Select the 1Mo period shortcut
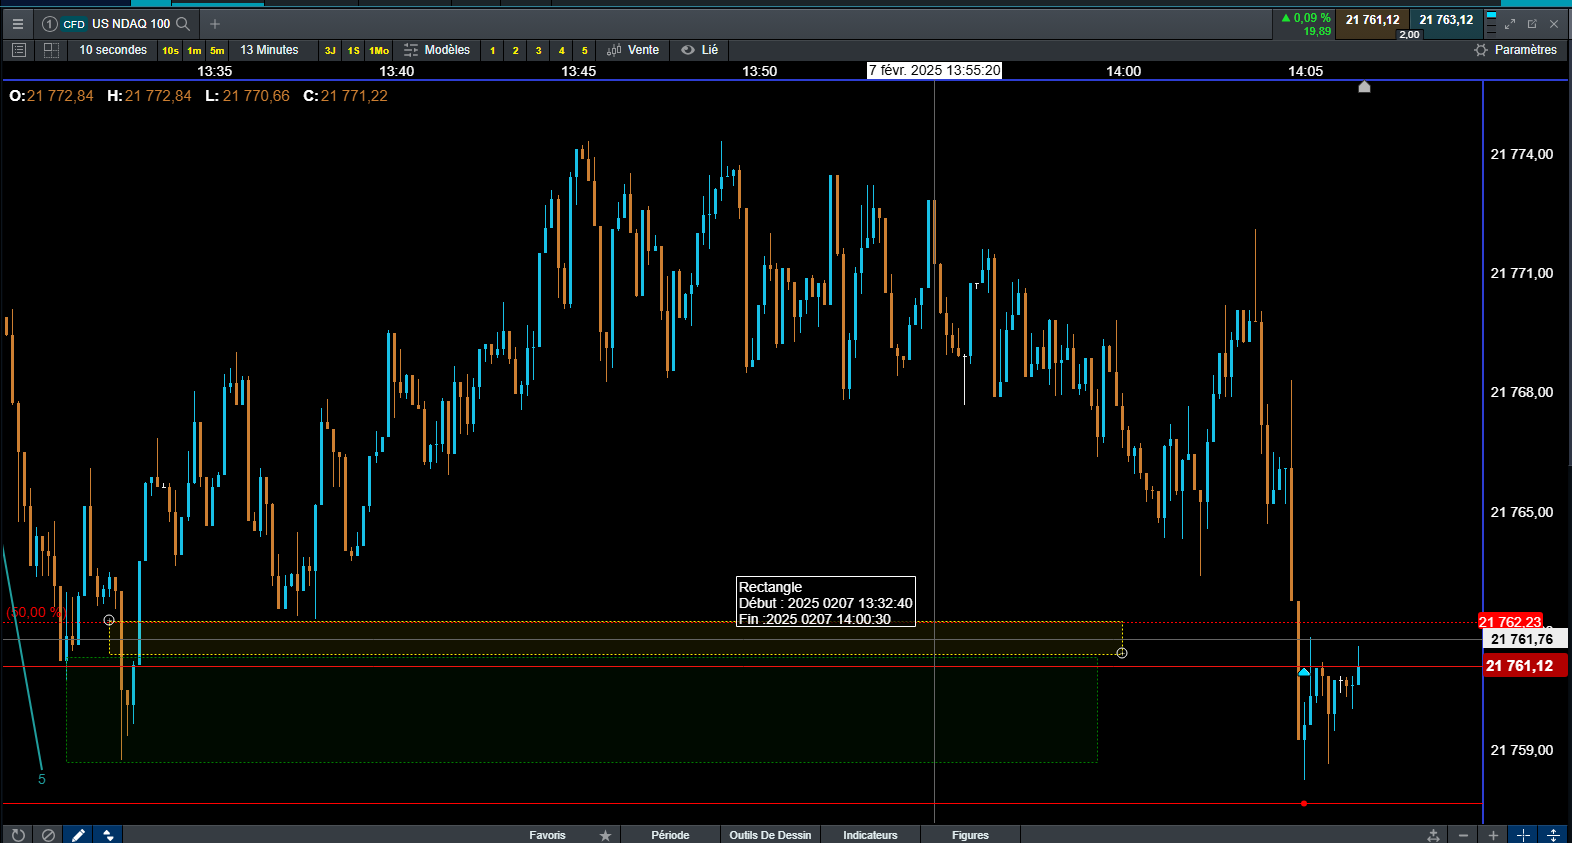The image size is (1572, 843). [x=379, y=50]
